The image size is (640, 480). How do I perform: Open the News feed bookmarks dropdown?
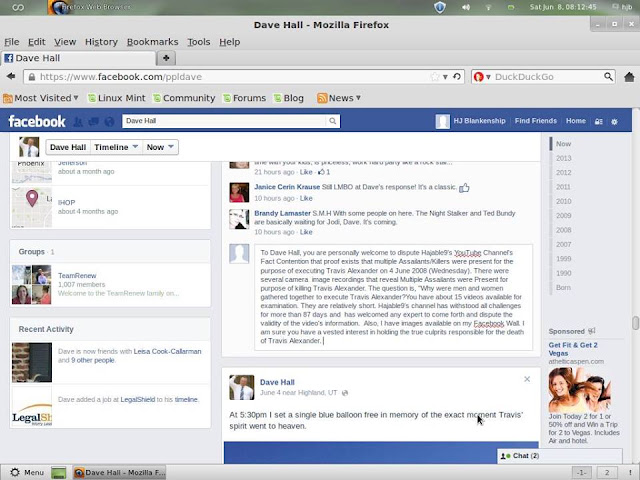[339, 98]
